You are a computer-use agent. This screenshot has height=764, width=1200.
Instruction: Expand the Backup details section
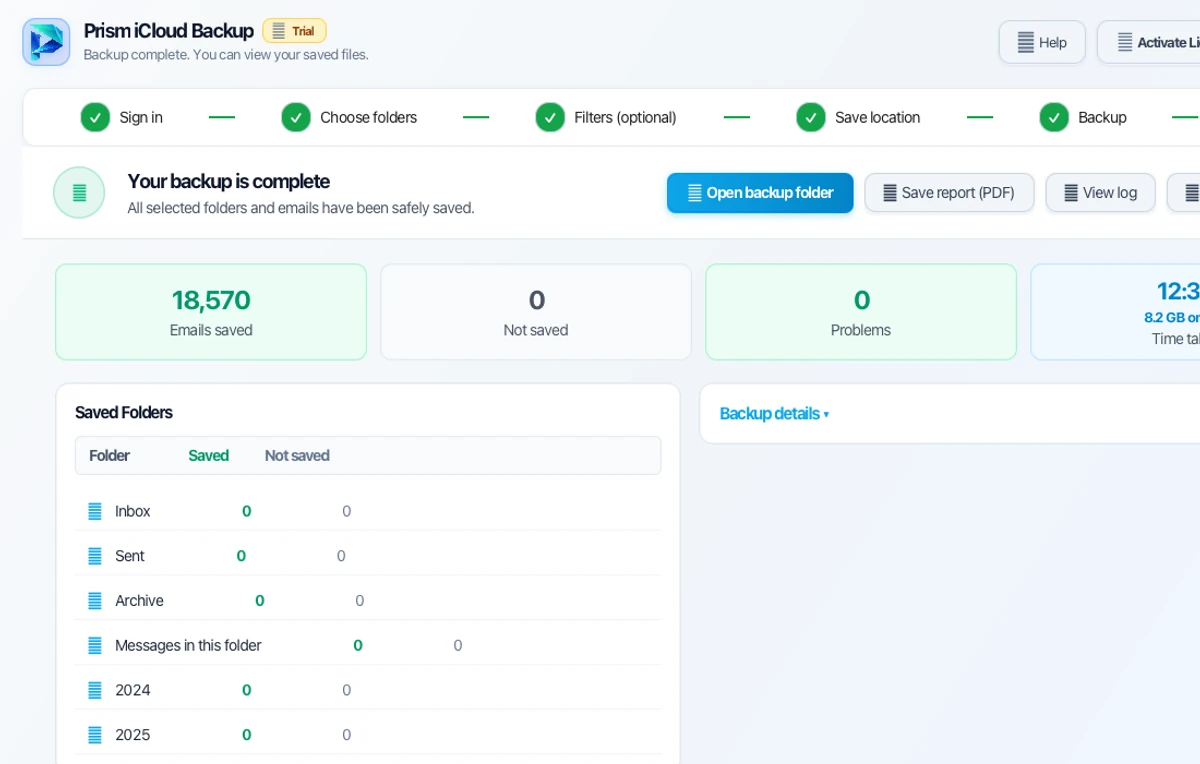[774, 414]
